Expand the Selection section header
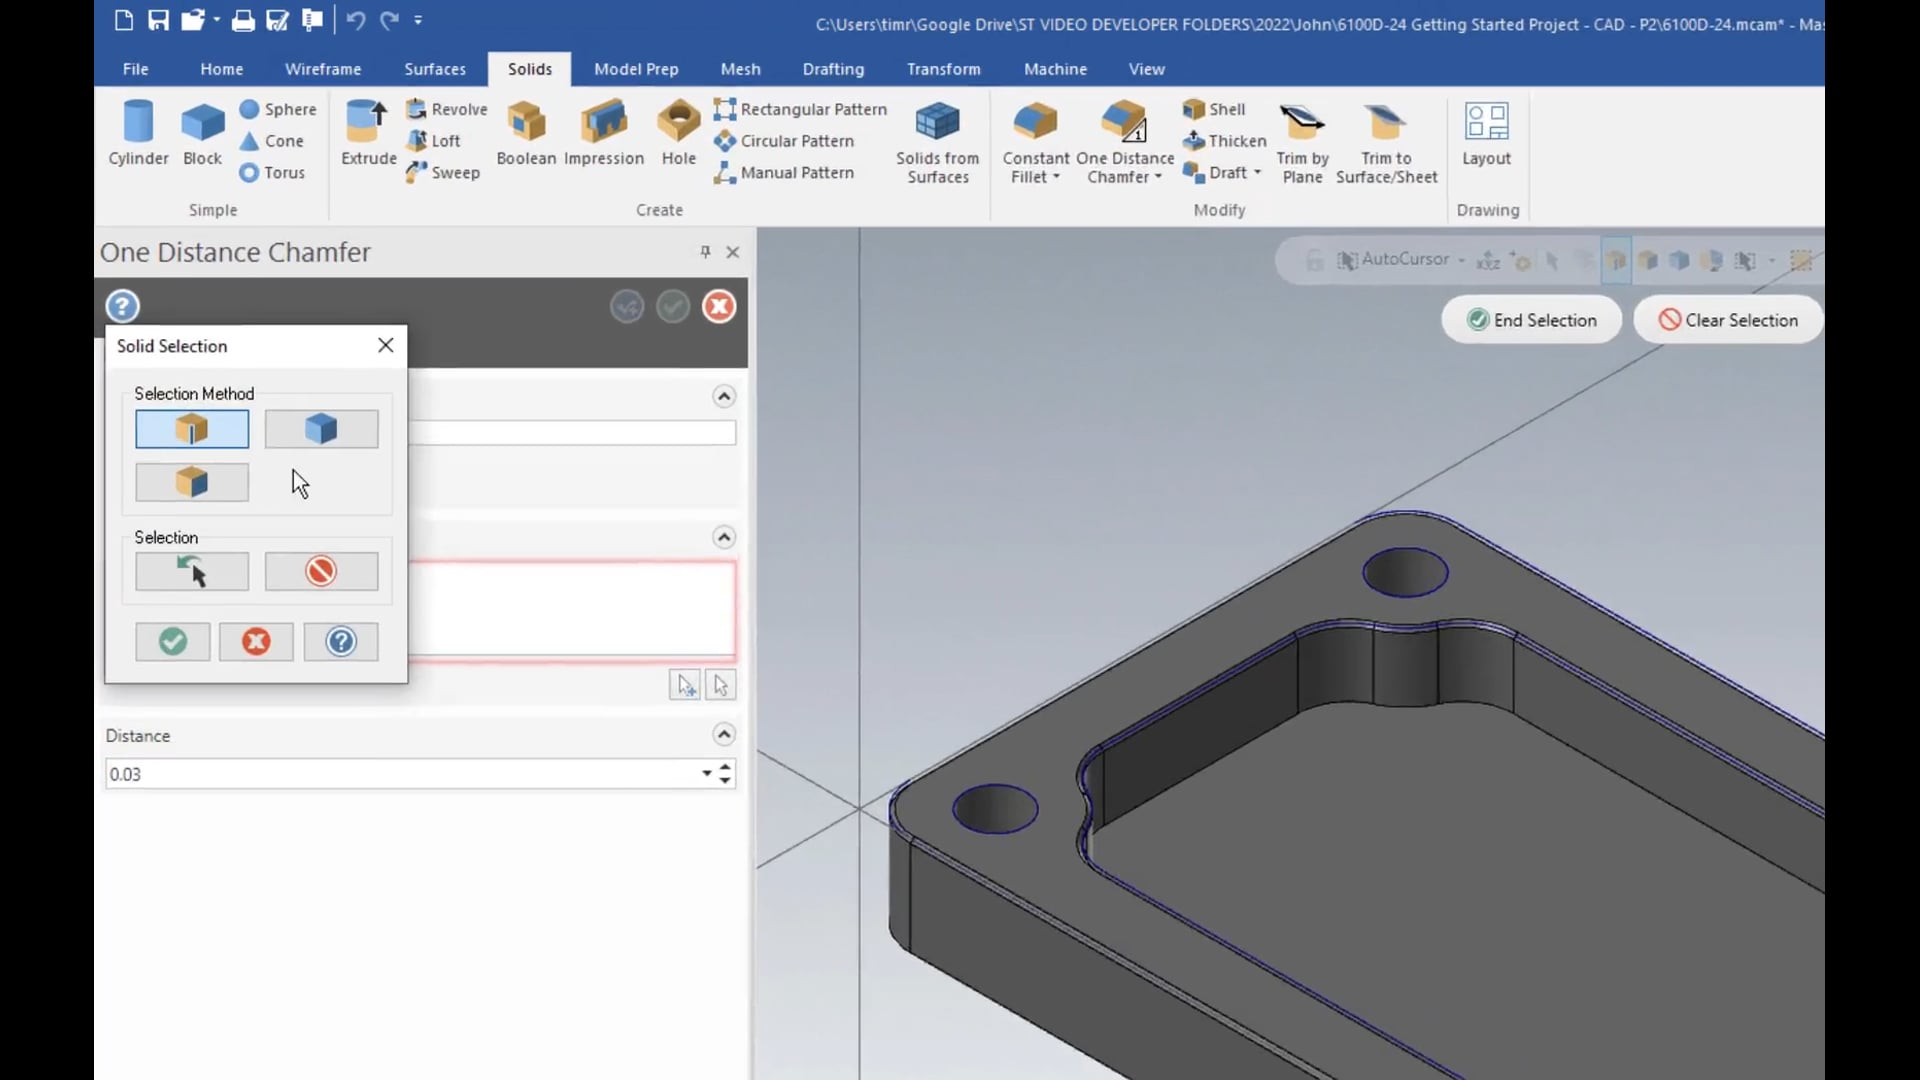 point(723,535)
